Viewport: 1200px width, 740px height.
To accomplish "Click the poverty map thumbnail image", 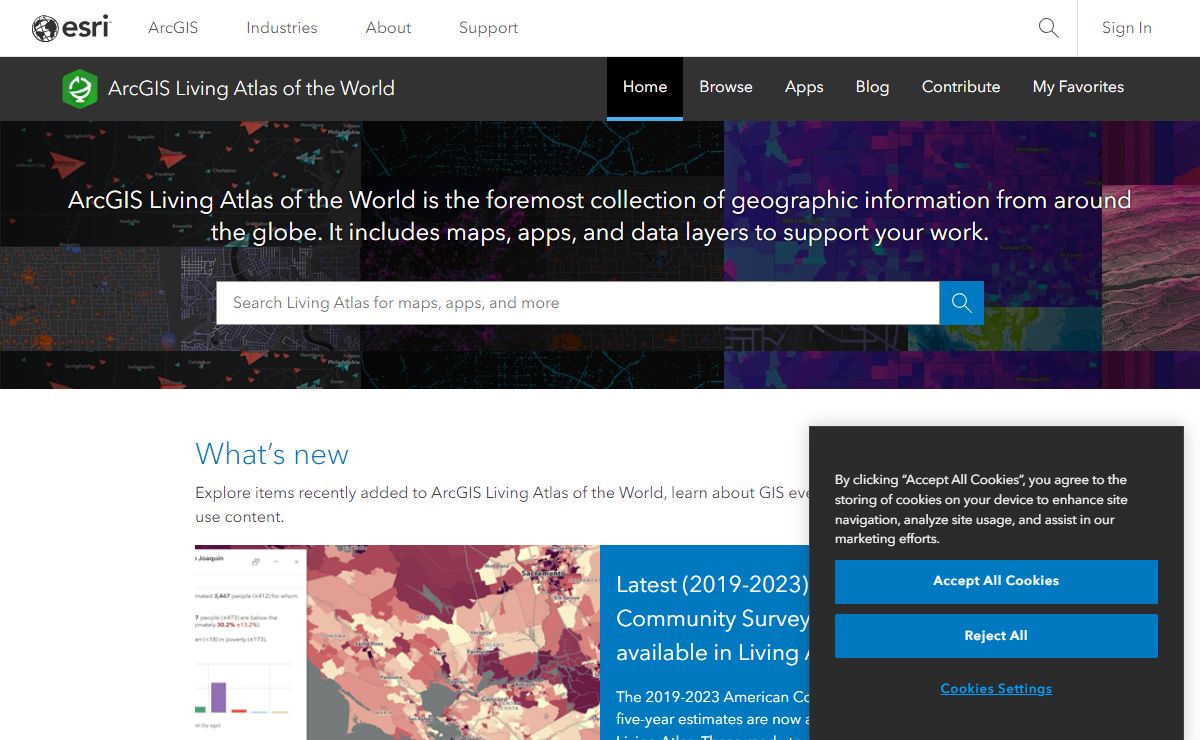I will pos(397,642).
